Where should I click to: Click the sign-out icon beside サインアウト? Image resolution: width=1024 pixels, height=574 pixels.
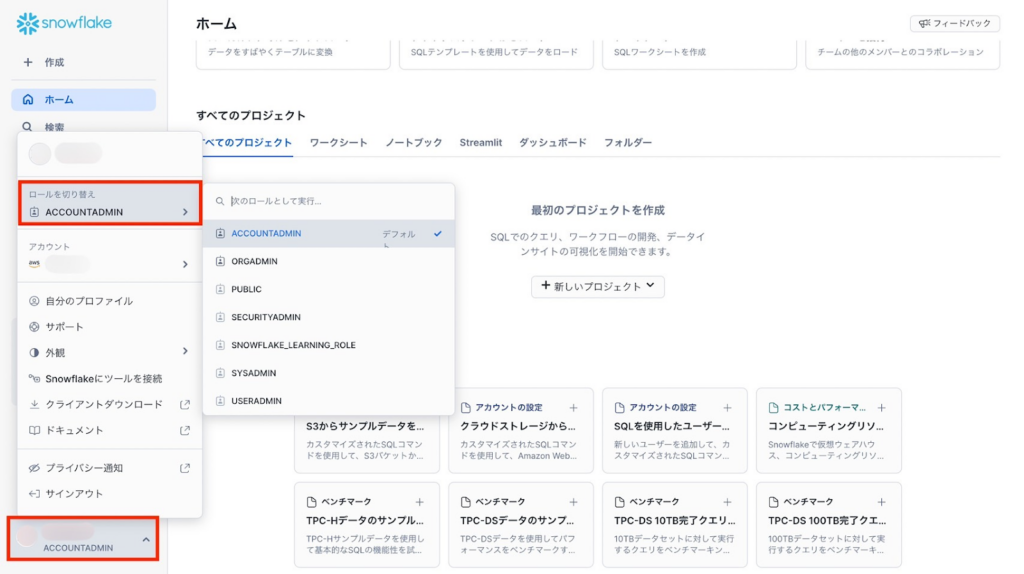(34, 494)
